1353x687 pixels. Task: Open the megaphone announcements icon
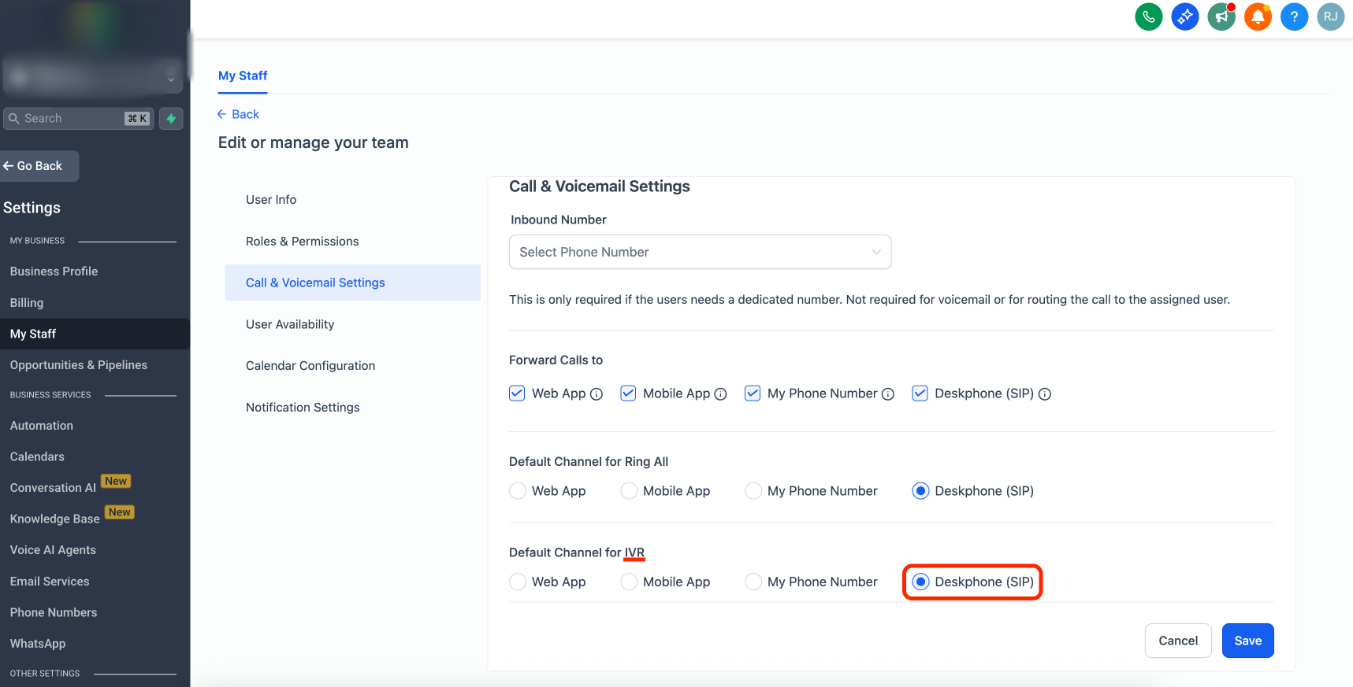pos(1221,16)
